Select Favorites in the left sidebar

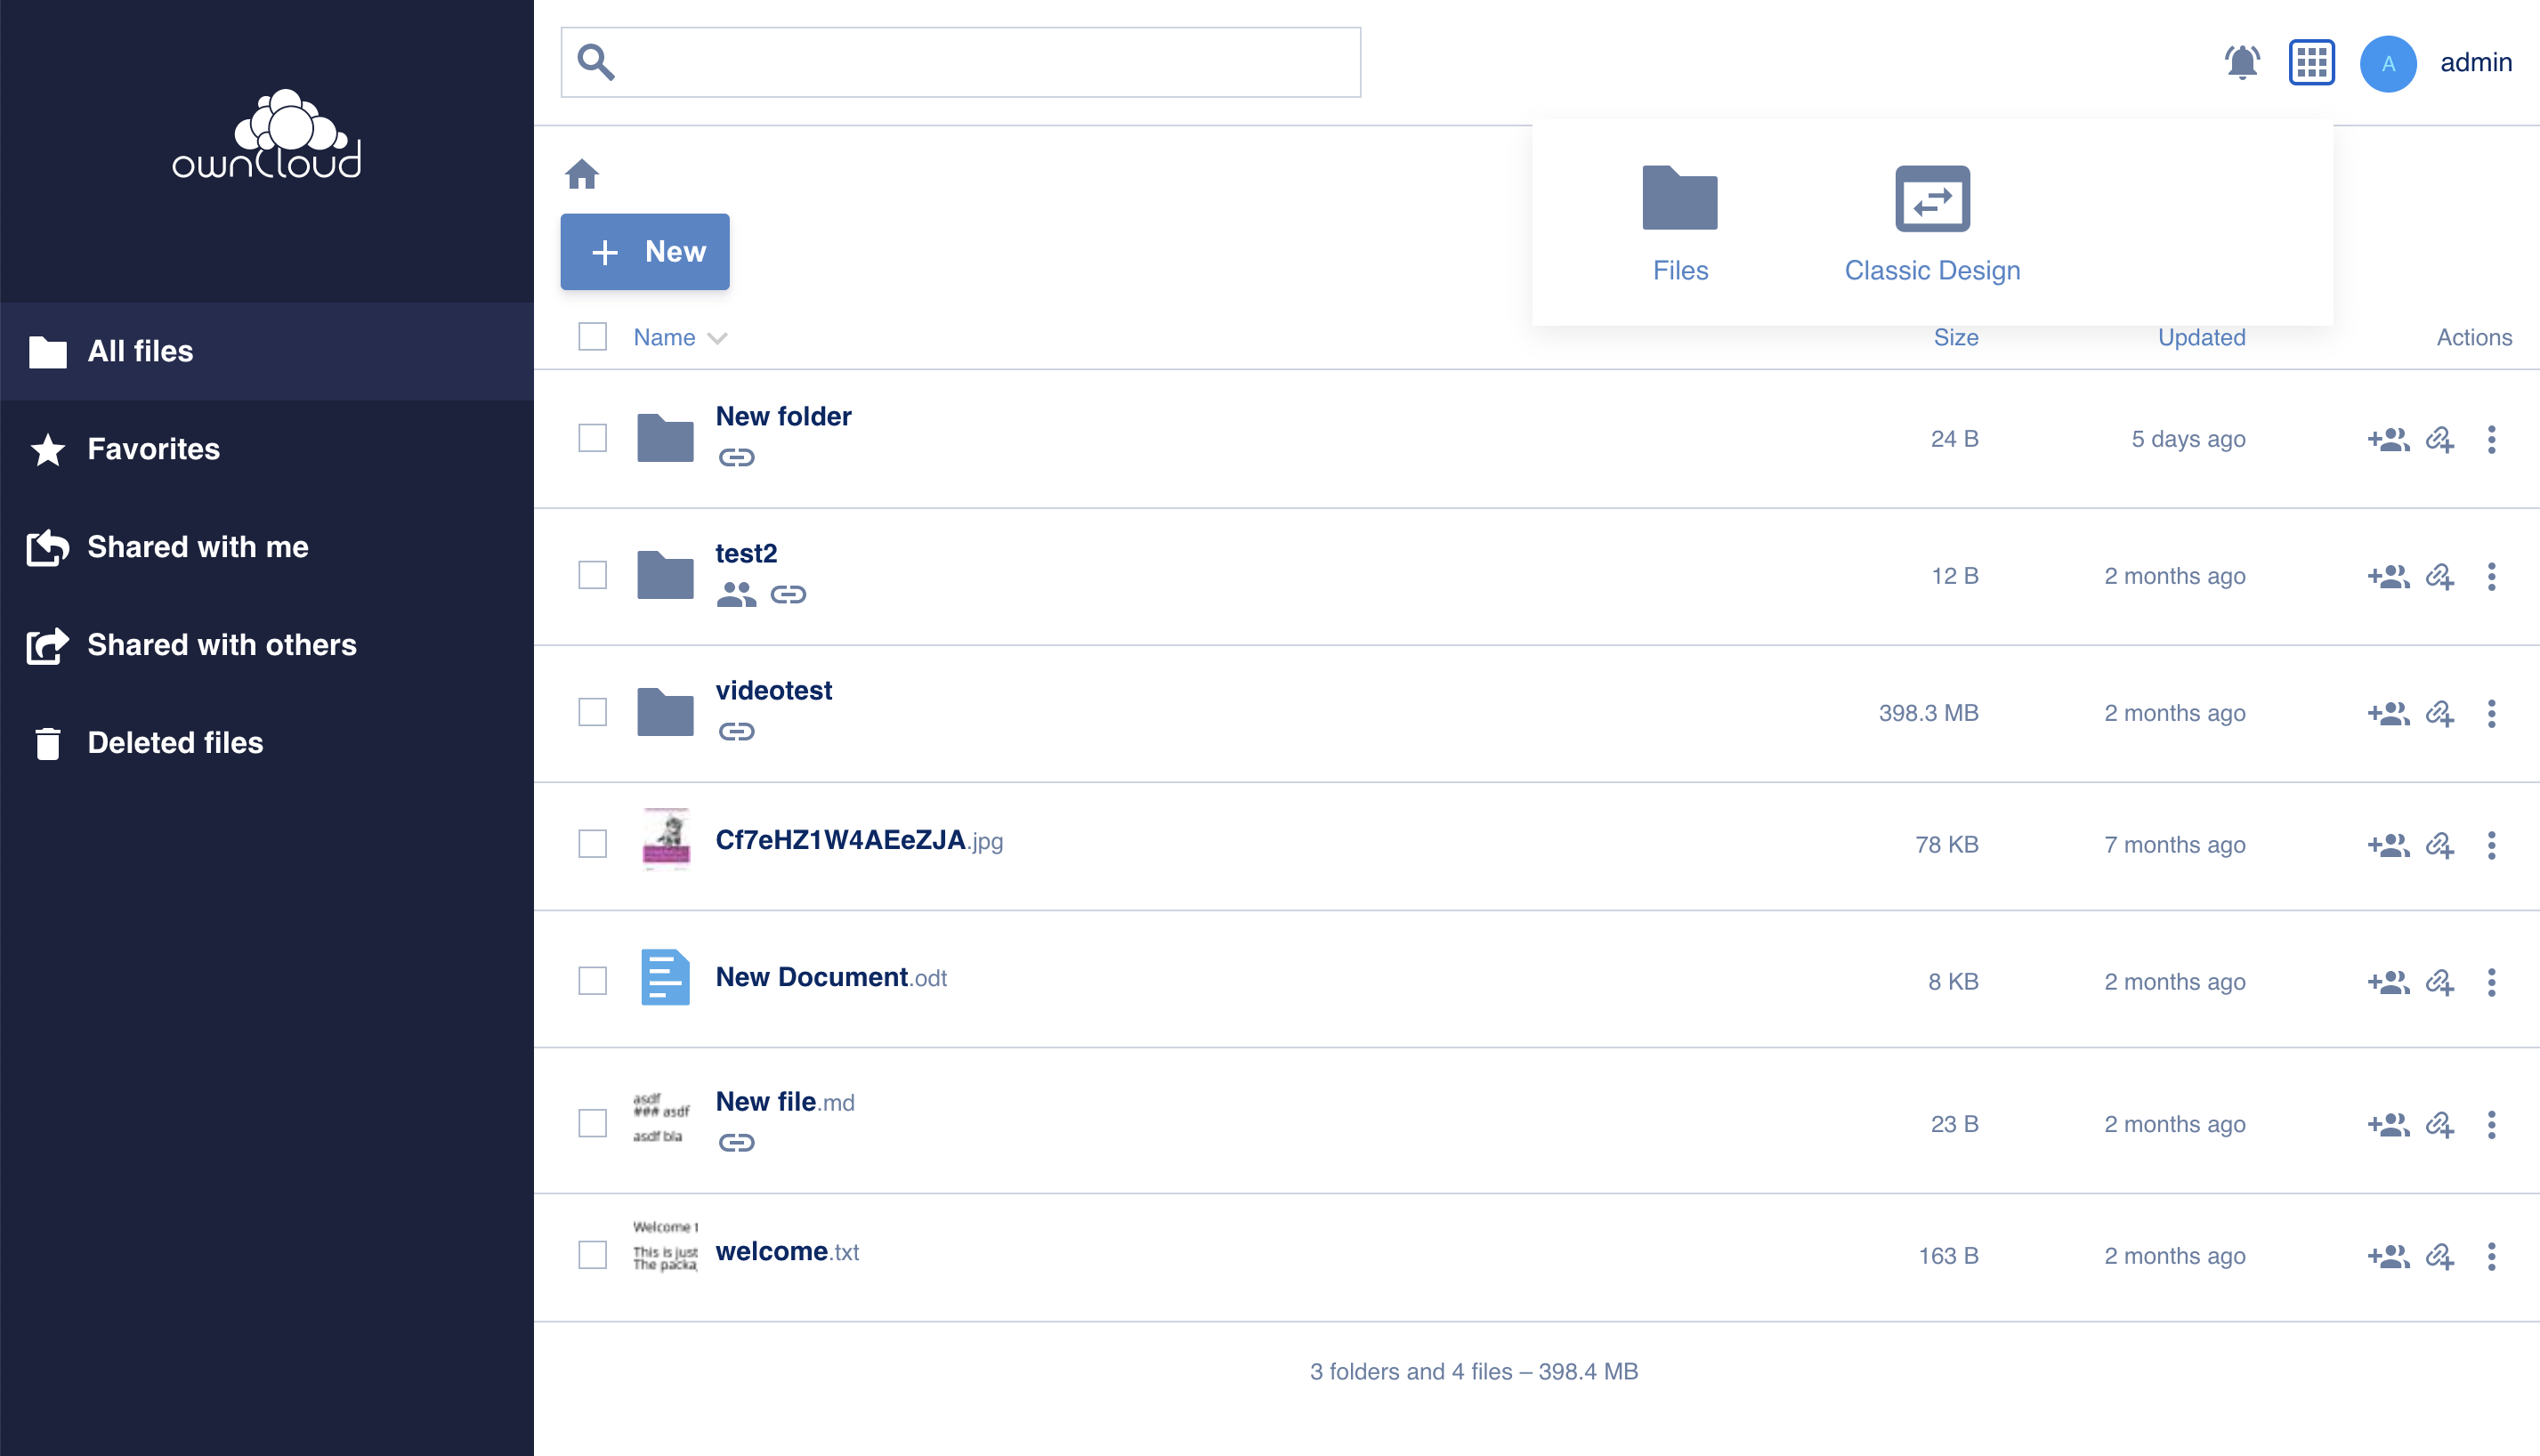coord(153,449)
